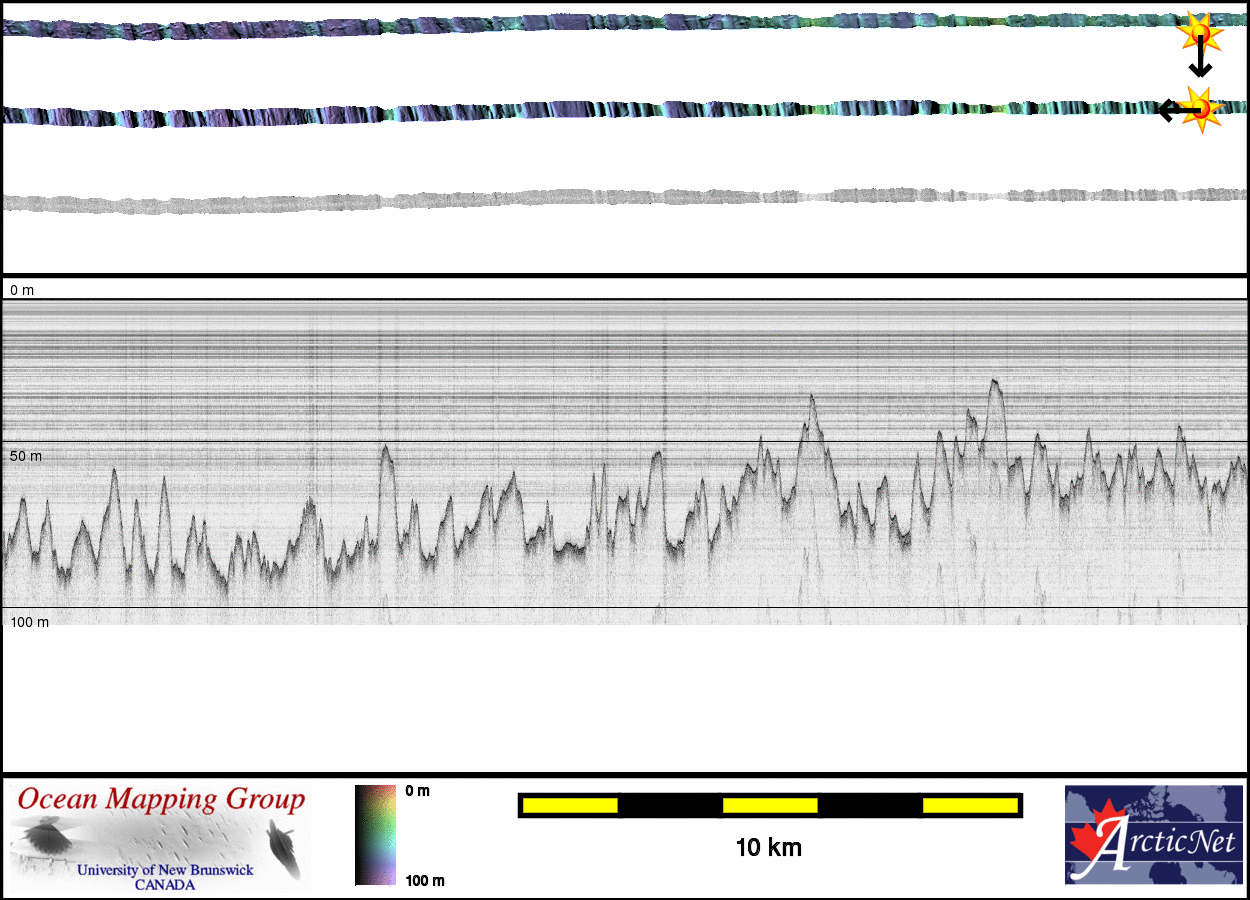
Task: Click the depth color legend swatch
Action: point(375,835)
